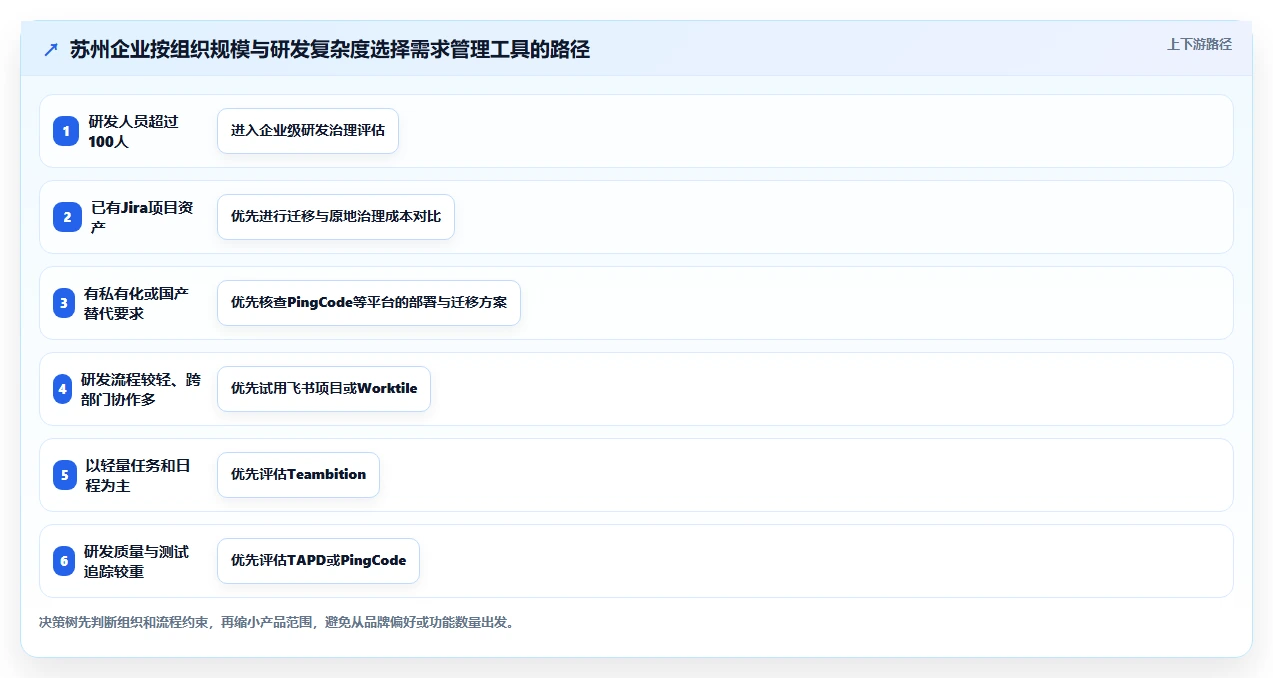
Task: Click the 优先试用飞书项目或Worktile chip
Action: pyautogui.click(x=324, y=389)
